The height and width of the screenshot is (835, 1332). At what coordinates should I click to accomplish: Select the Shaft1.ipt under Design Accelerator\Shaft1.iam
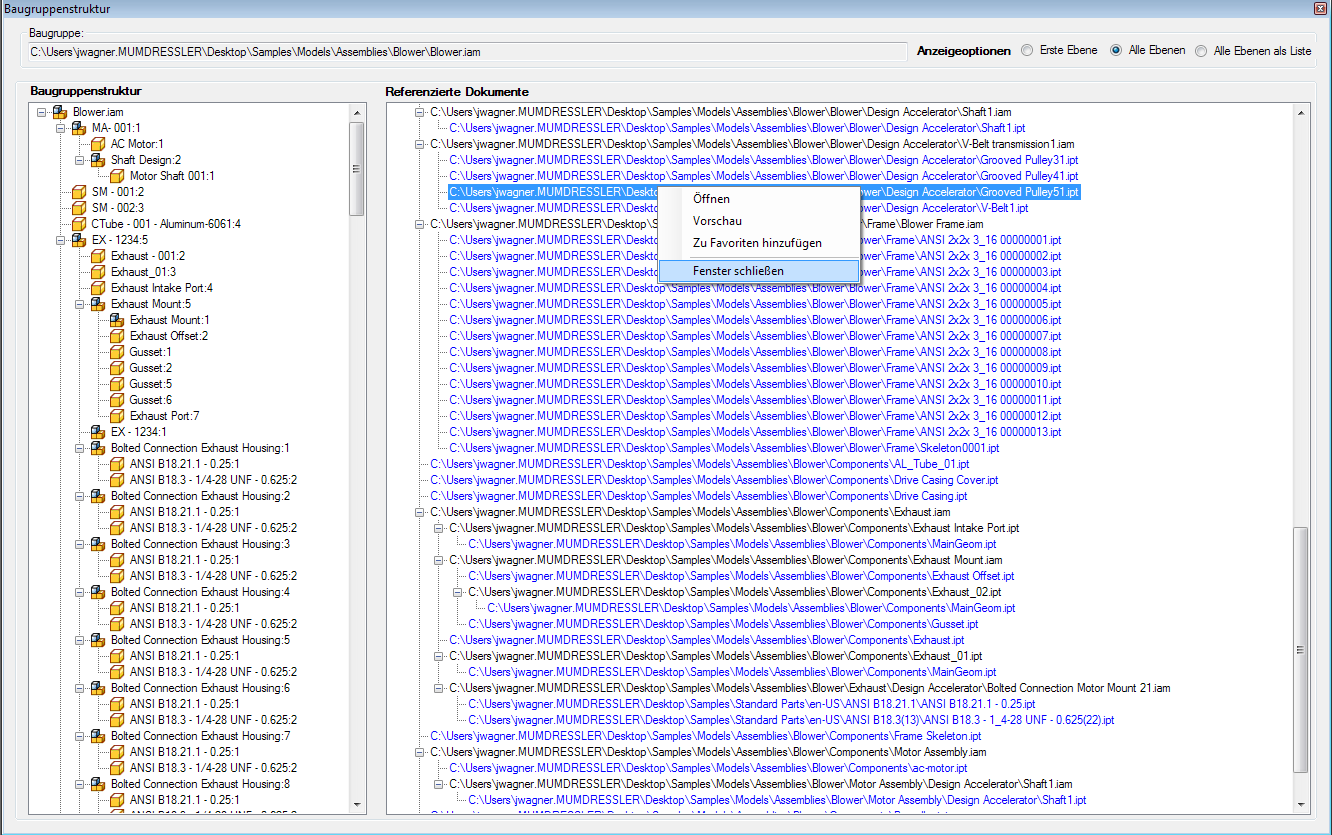point(737,128)
